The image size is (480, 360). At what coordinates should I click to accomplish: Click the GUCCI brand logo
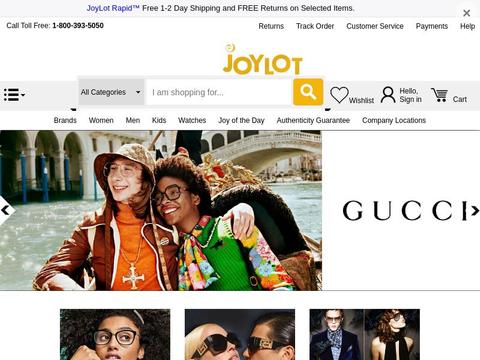[405, 210]
